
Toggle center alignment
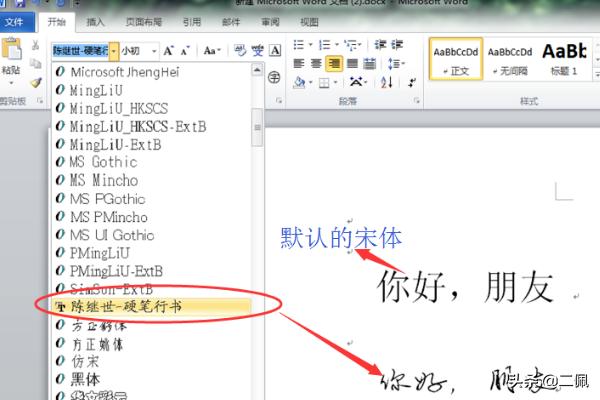tap(317, 64)
